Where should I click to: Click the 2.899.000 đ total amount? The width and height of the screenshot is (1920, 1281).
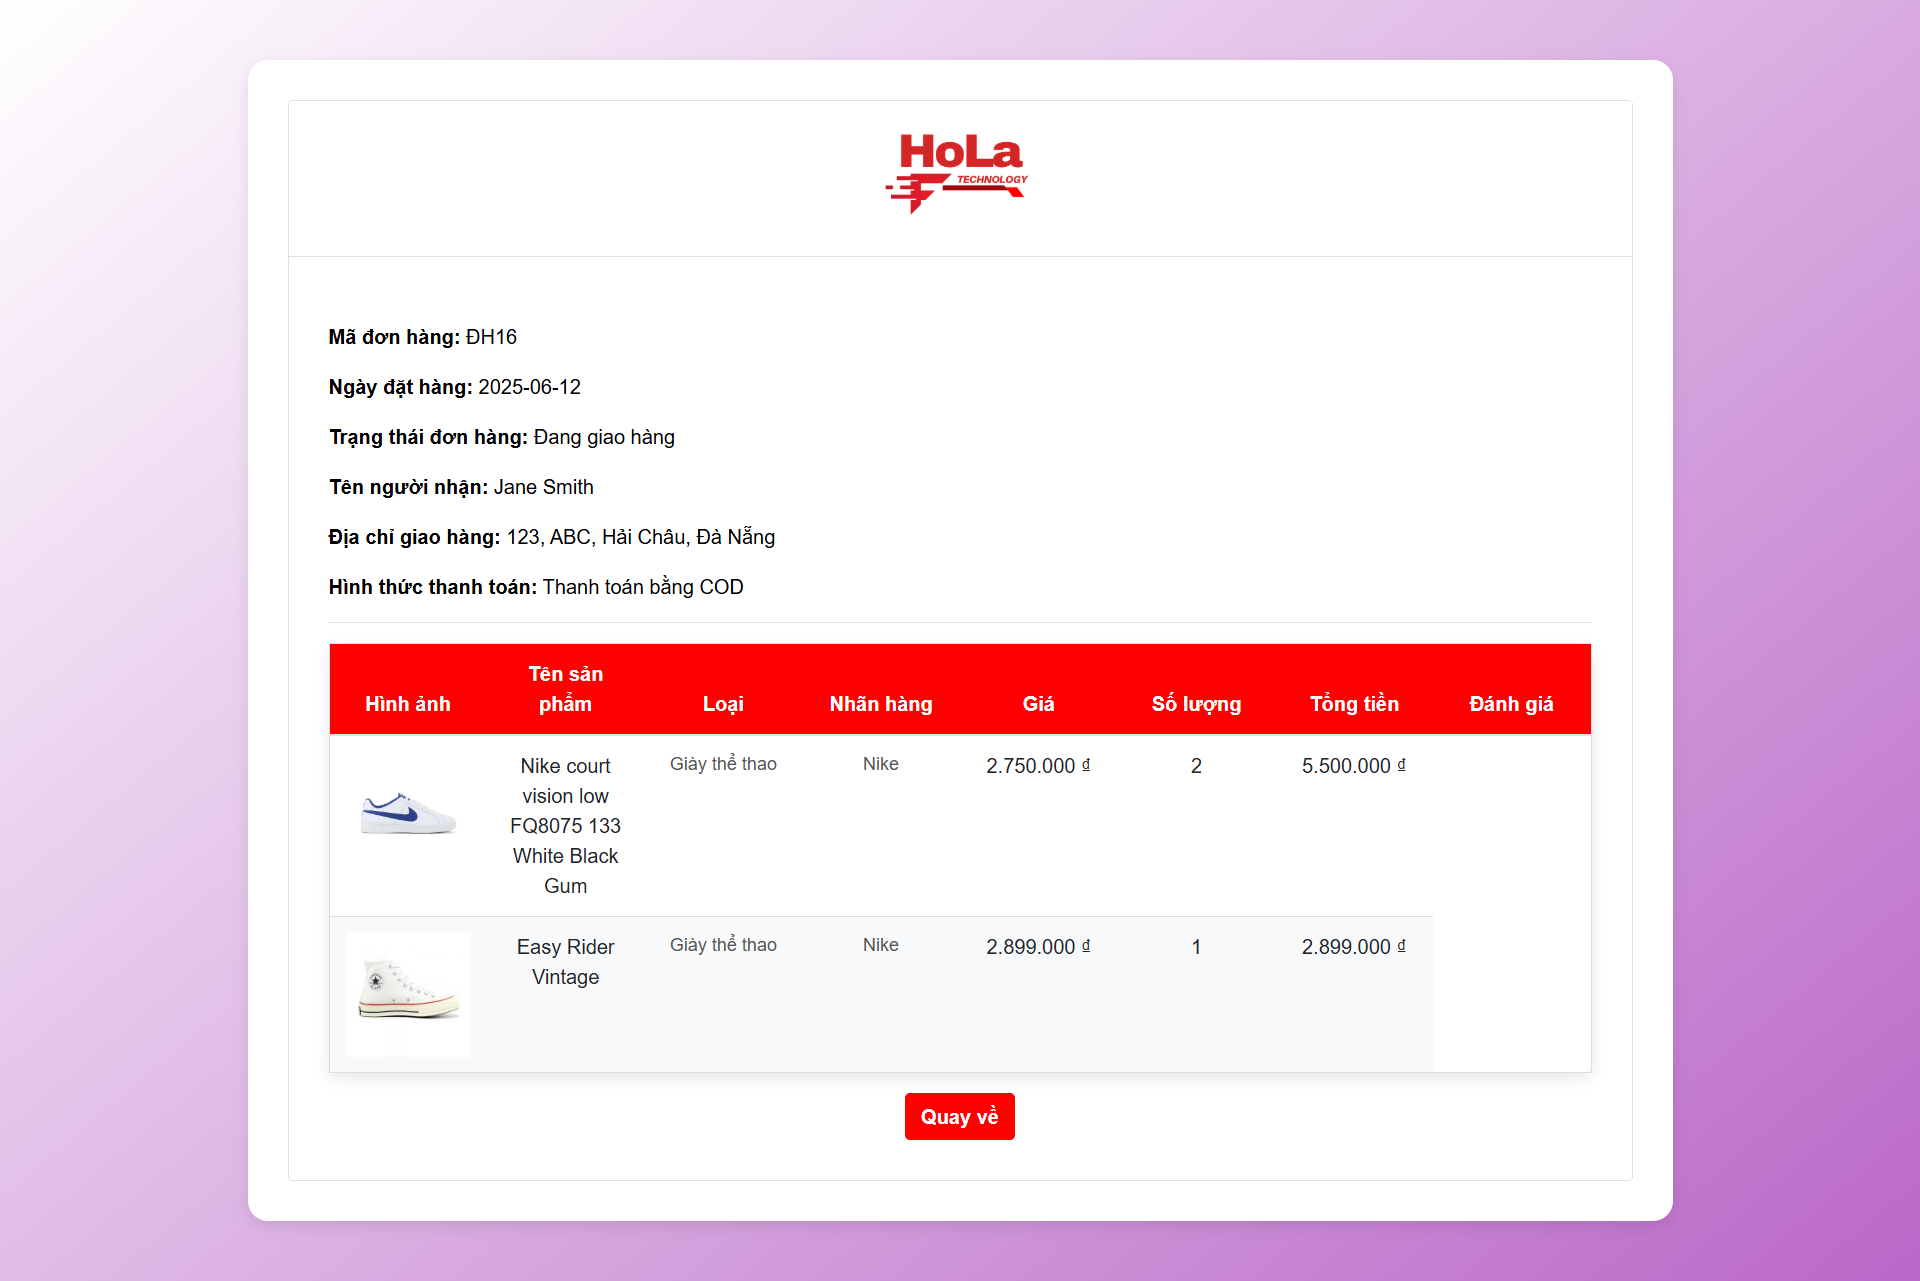click(1354, 947)
